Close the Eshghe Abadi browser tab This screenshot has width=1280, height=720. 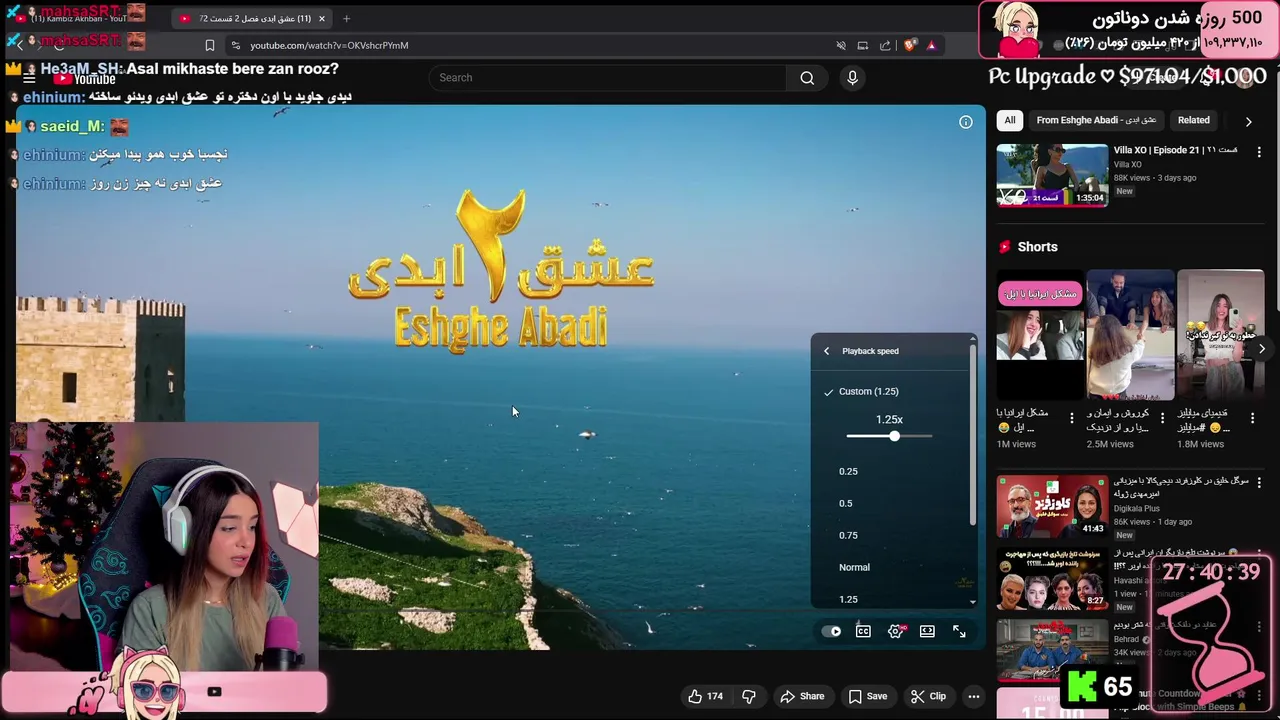321,18
